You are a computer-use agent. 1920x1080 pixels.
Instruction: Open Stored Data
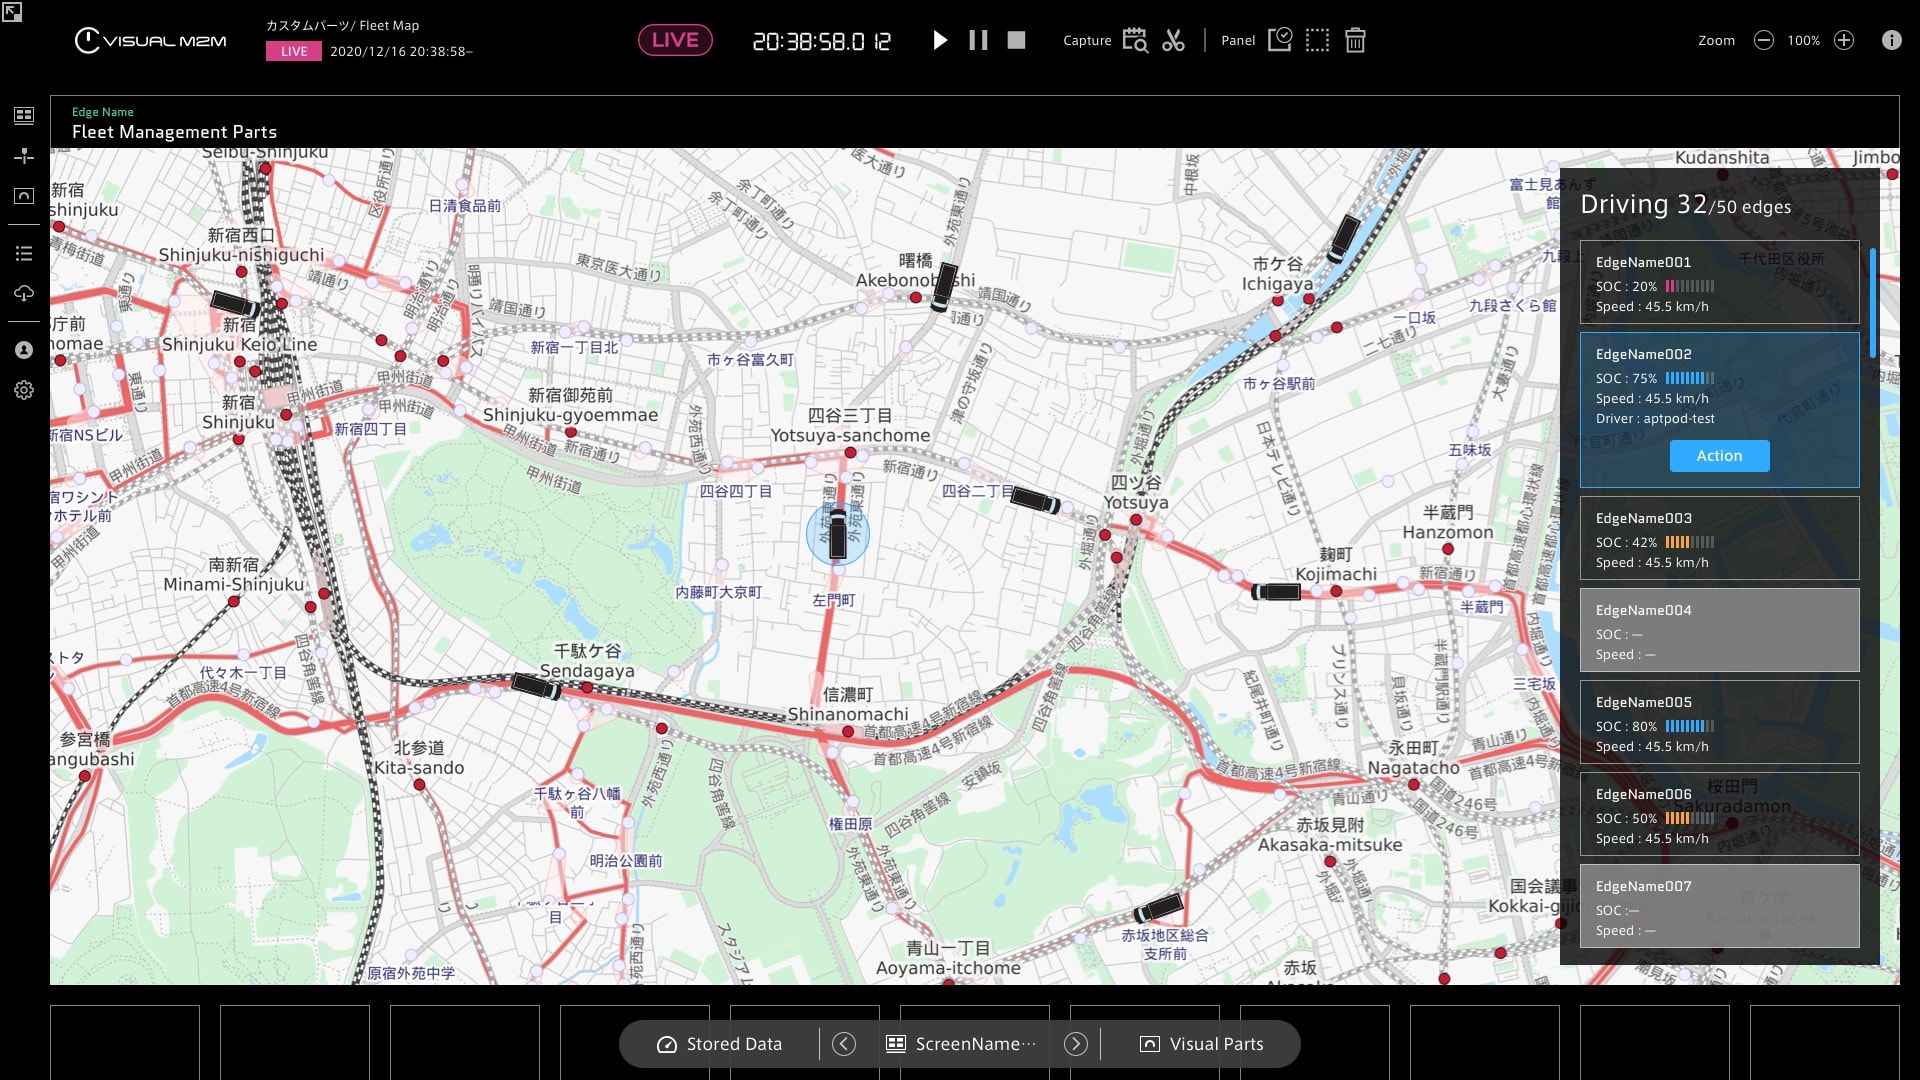tap(720, 1044)
